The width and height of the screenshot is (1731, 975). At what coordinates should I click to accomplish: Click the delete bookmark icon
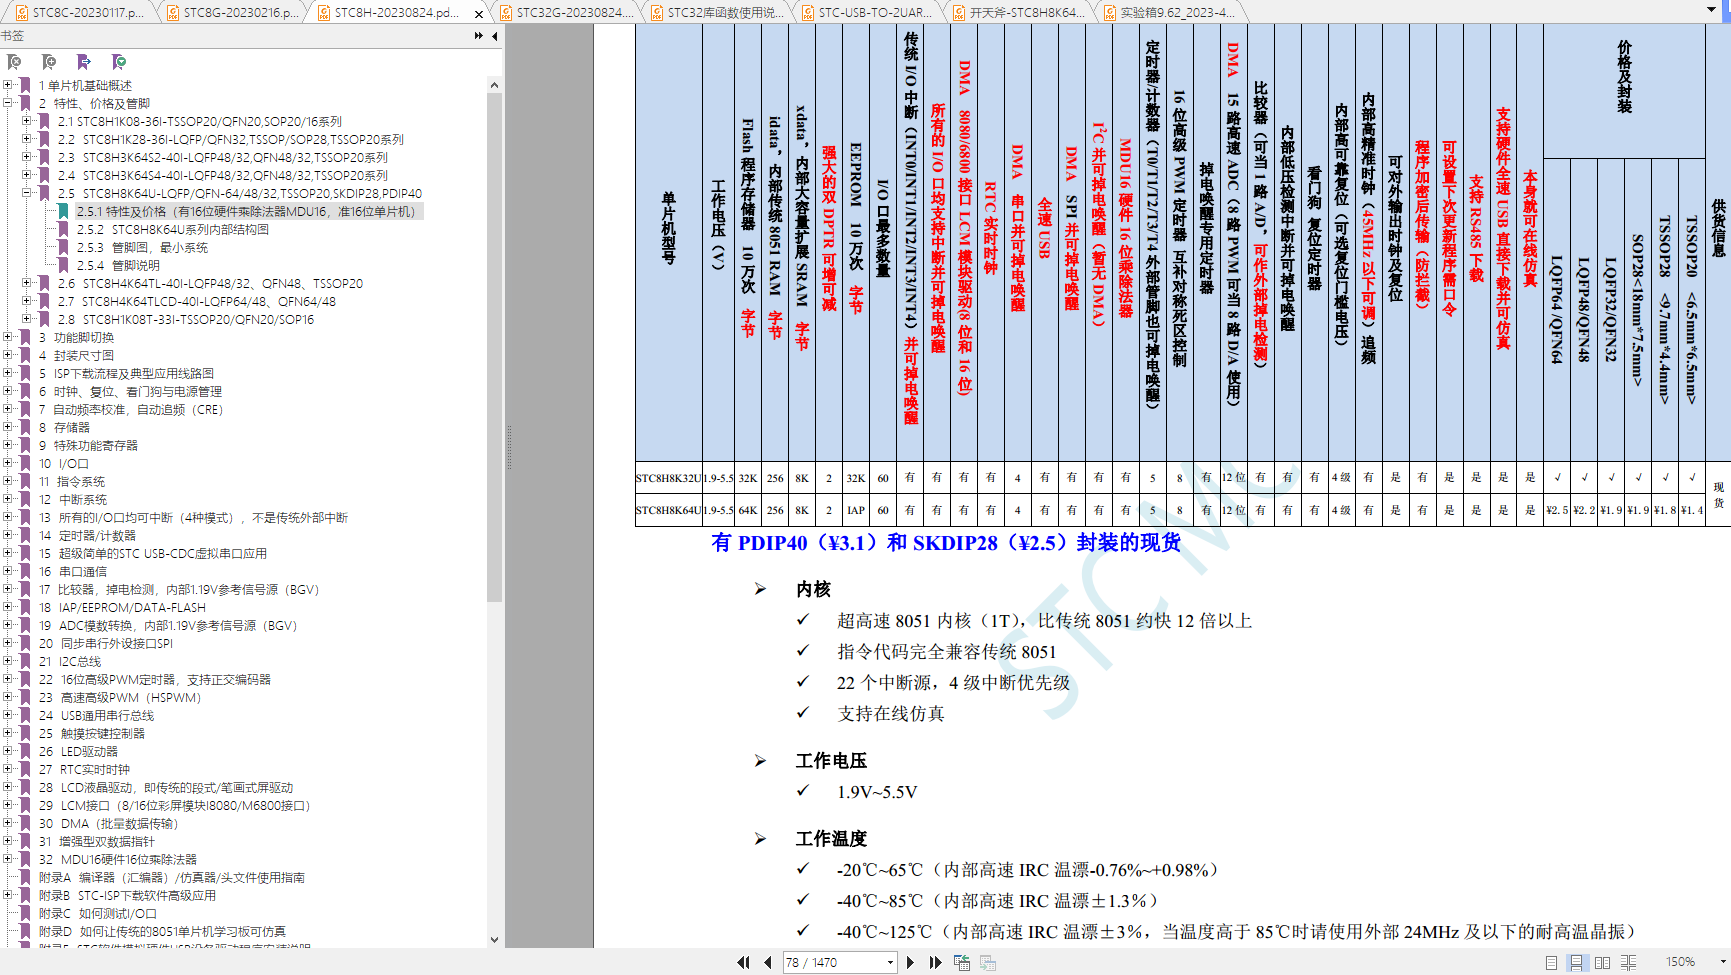click(15, 62)
